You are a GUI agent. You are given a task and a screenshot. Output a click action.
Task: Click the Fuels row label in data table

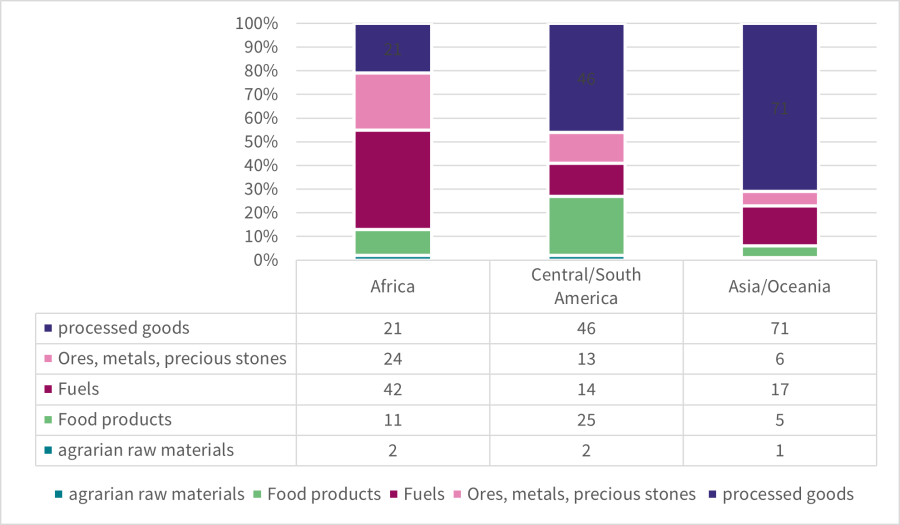pos(80,389)
